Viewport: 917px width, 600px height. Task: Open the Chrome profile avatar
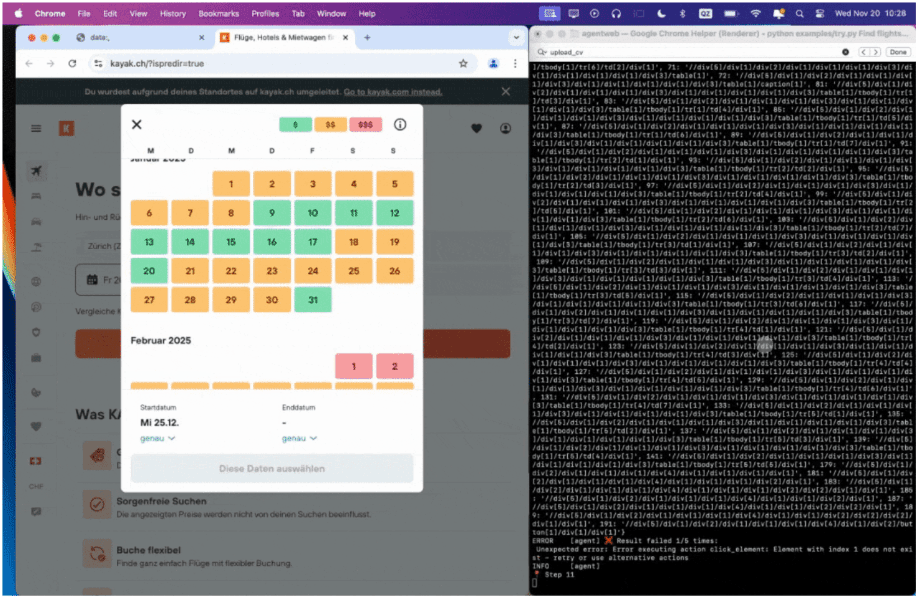[x=494, y=64]
